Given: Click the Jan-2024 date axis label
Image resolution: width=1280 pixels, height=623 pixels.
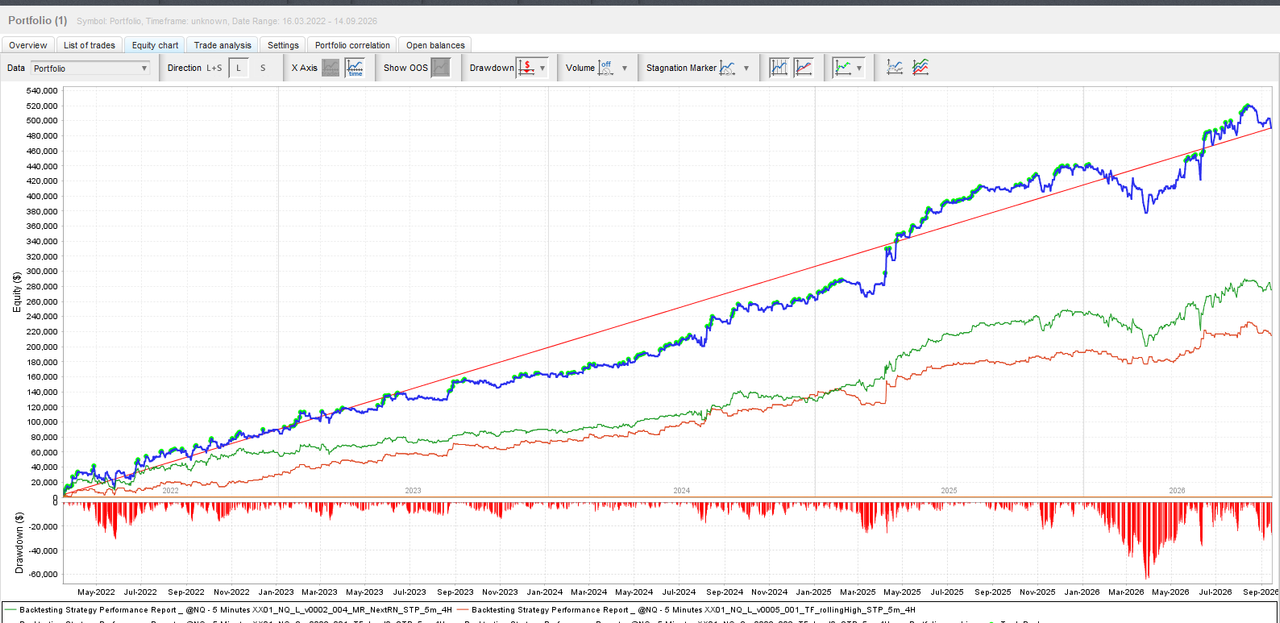Looking at the screenshot, I should (x=544, y=592).
